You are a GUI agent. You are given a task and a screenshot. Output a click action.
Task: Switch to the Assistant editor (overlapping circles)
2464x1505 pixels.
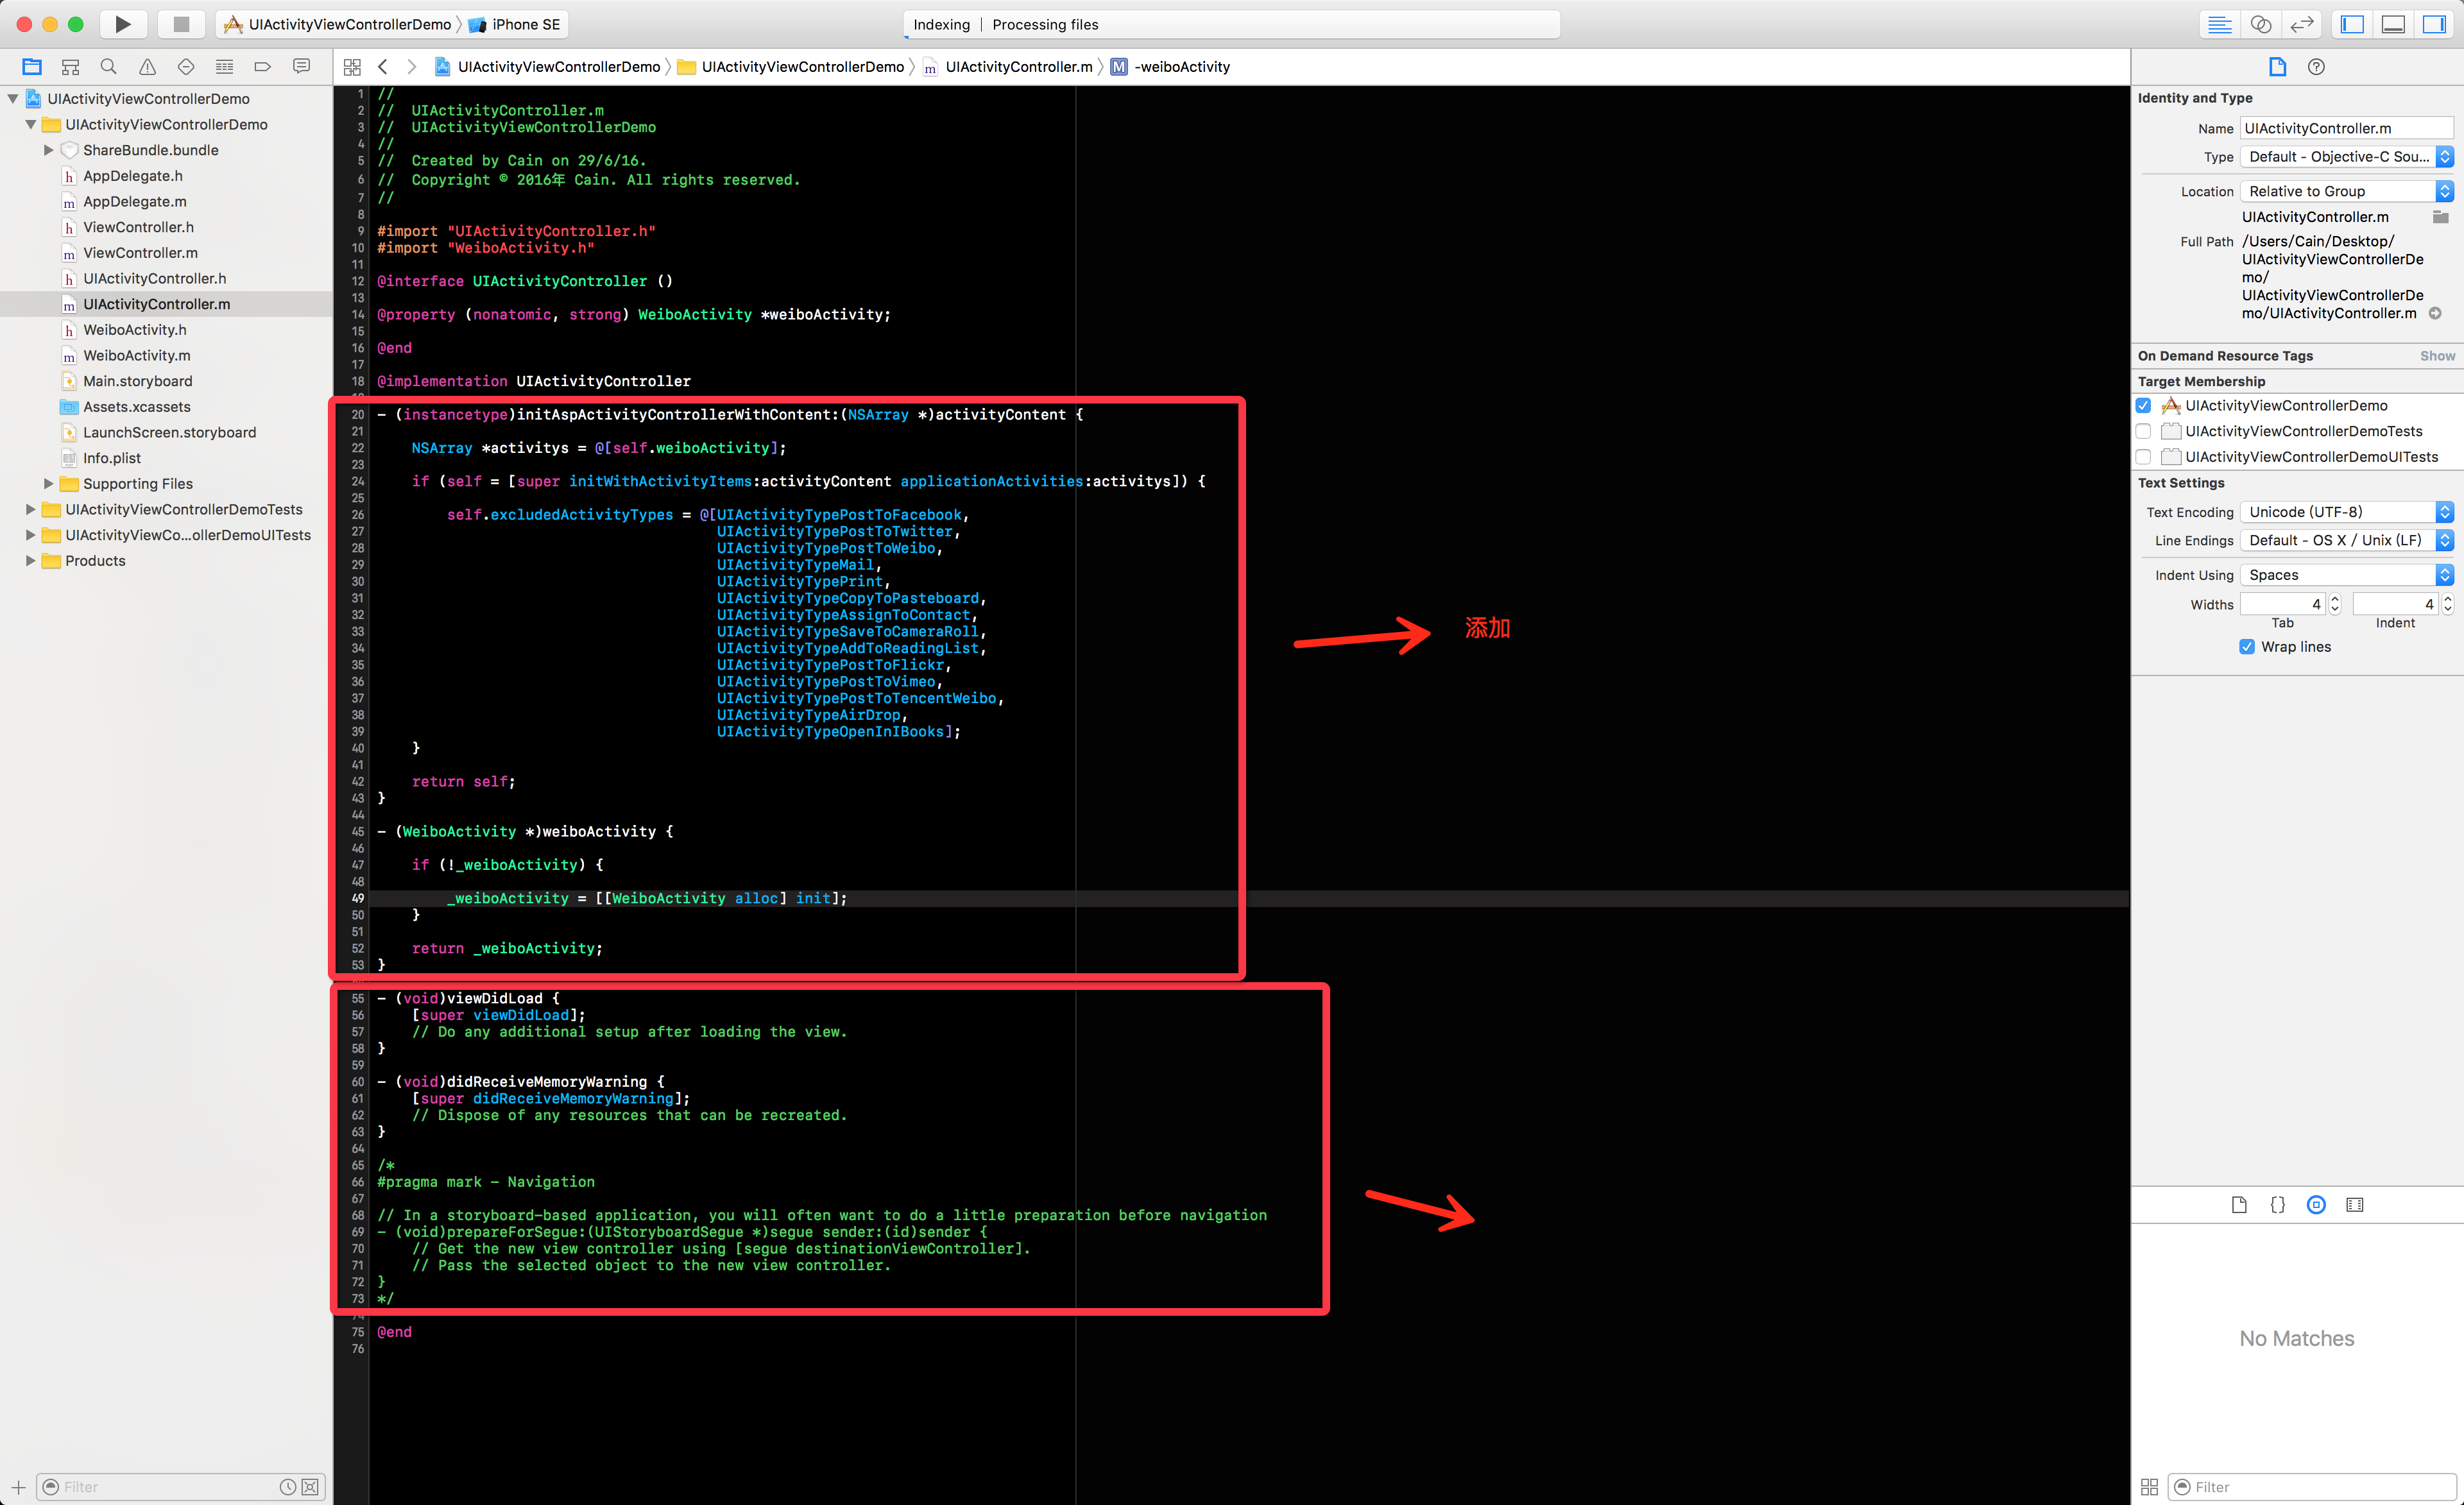[x=2261, y=24]
